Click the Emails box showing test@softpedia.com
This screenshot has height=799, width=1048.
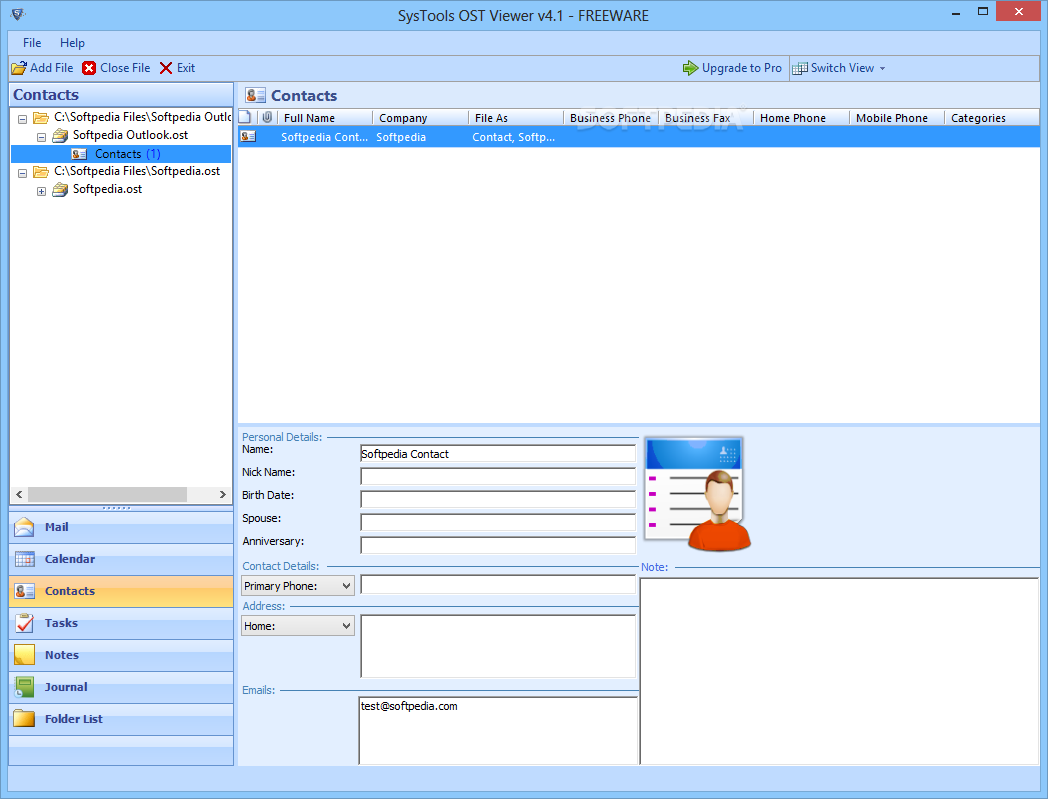tap(498, 731)
